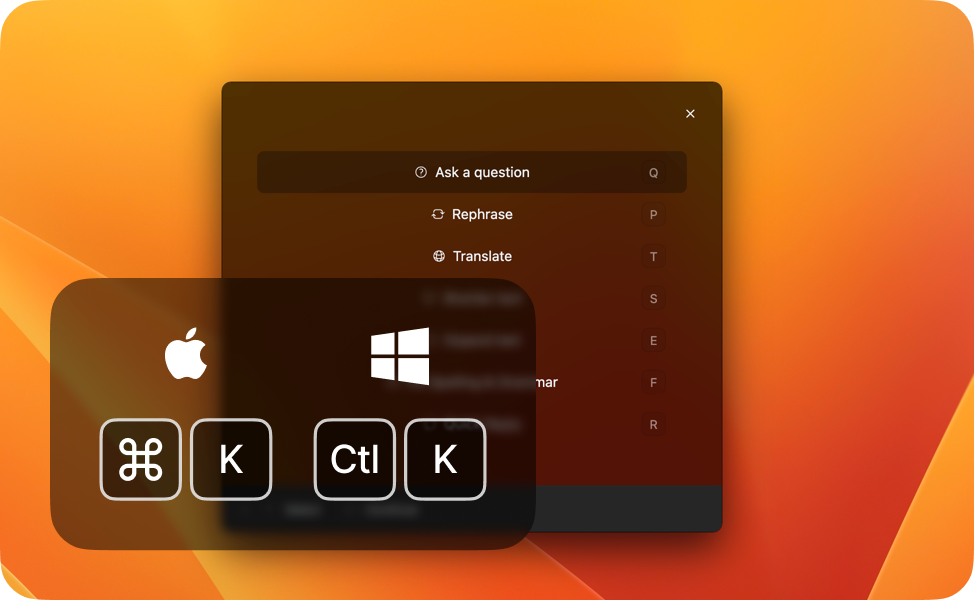Screen dimensions: 974x600
Task: Click the circular arrows icon beside Rephrase
Action: pyautogui.click(x=438, y=214)
